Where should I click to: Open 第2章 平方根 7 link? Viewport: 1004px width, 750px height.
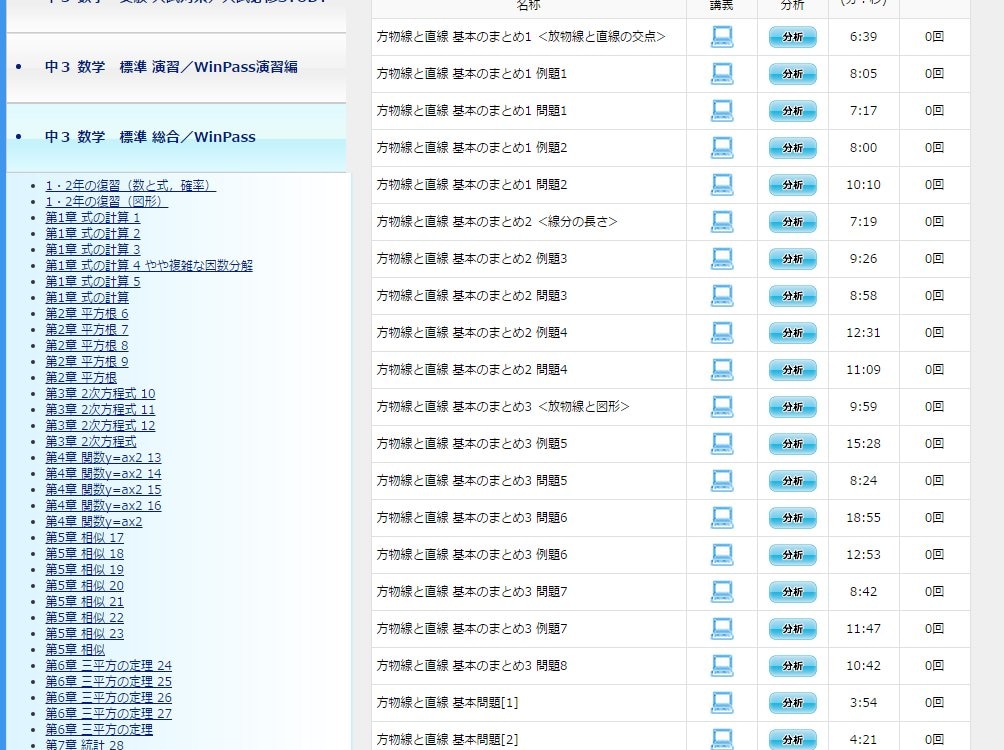[86, 330]
